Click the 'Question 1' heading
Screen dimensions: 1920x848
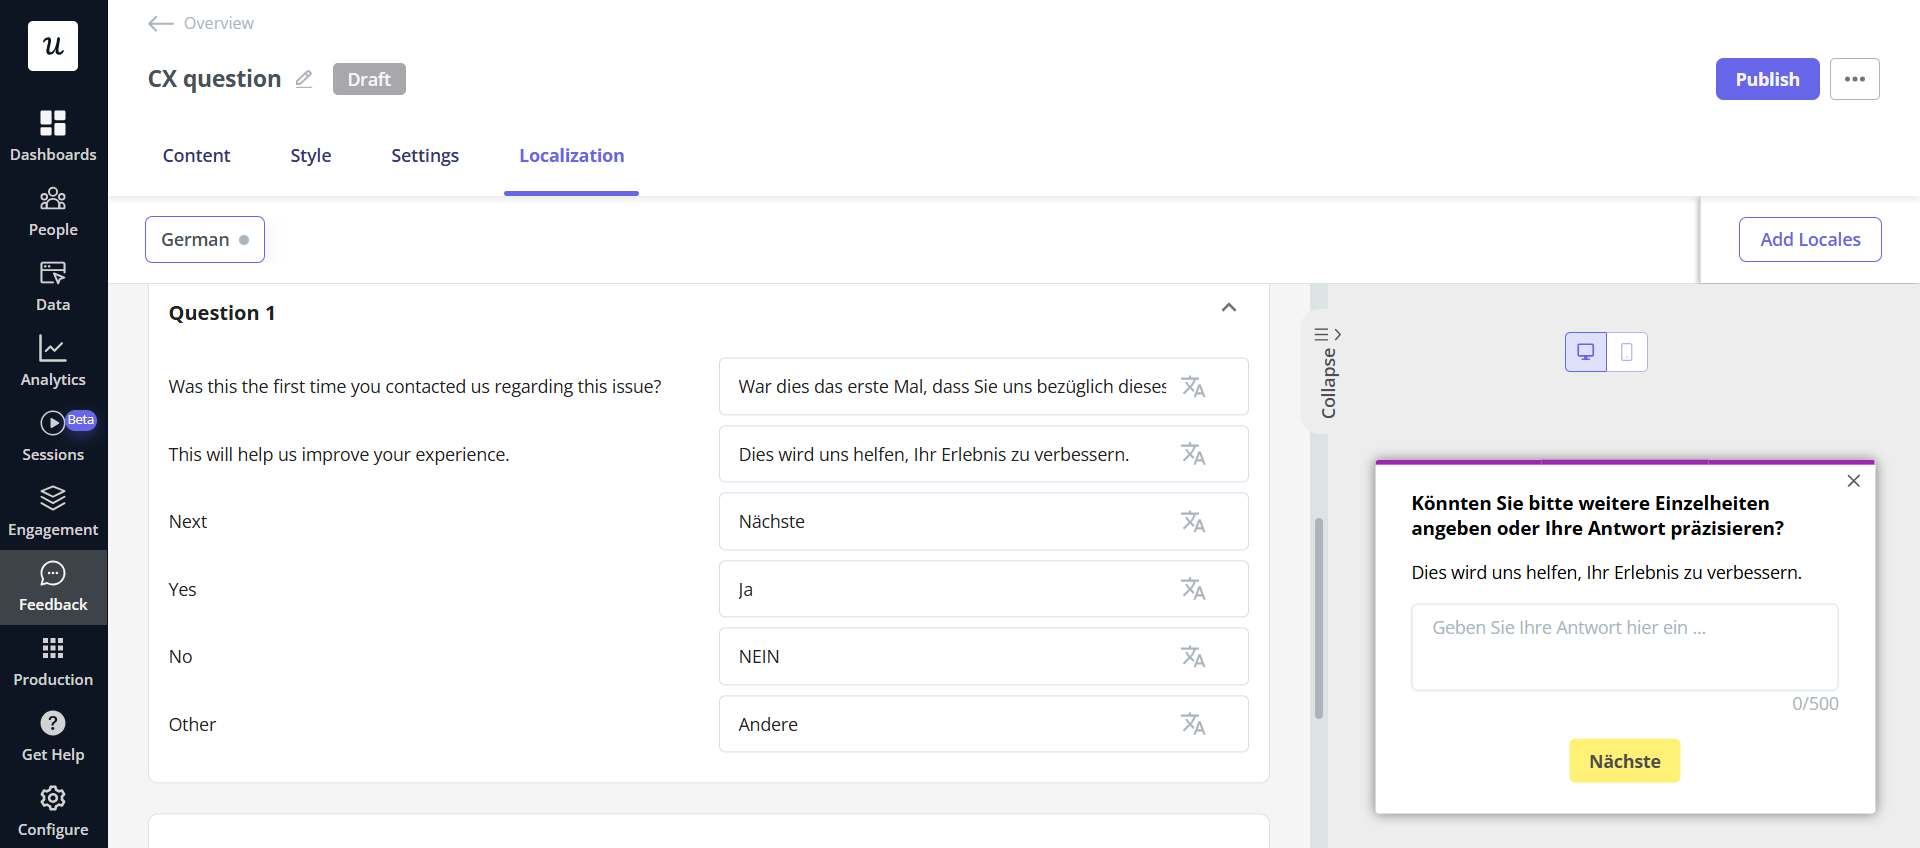point(222,313)
